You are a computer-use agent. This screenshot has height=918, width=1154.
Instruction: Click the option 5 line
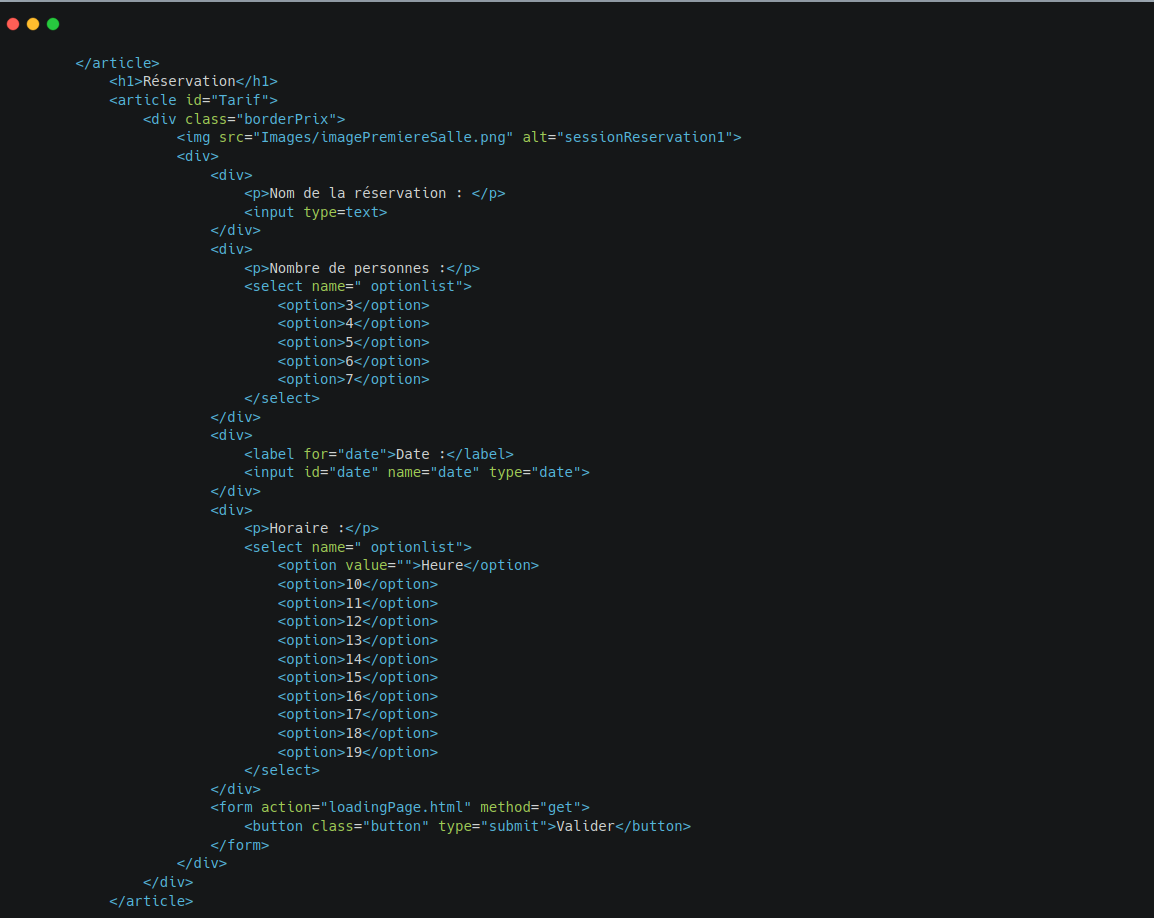pyautogui.click(x=353, y=343)
